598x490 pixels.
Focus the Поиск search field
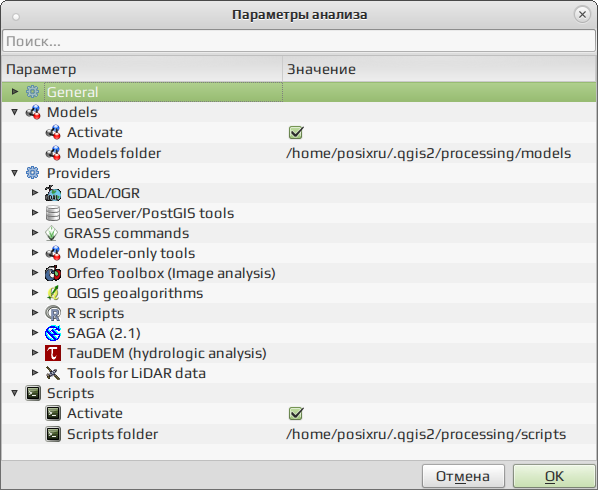(x=299, y=41)
